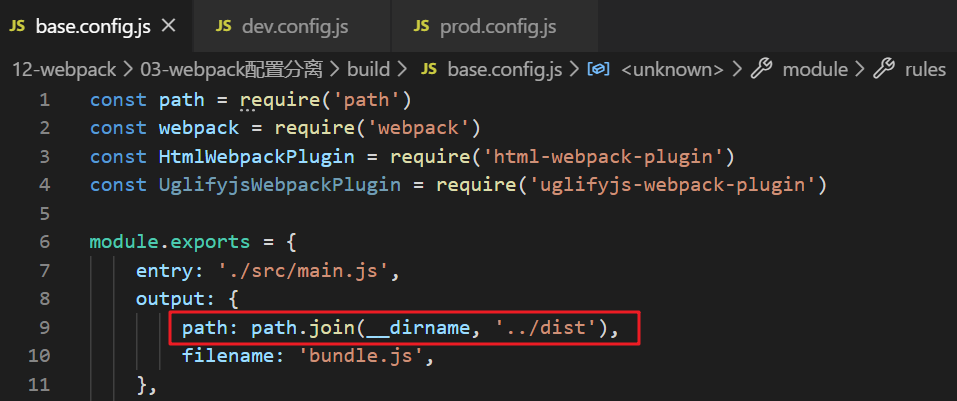The image size is (957, 401).
Task: Click output key on line 8
Action: (x=170, y=299)
